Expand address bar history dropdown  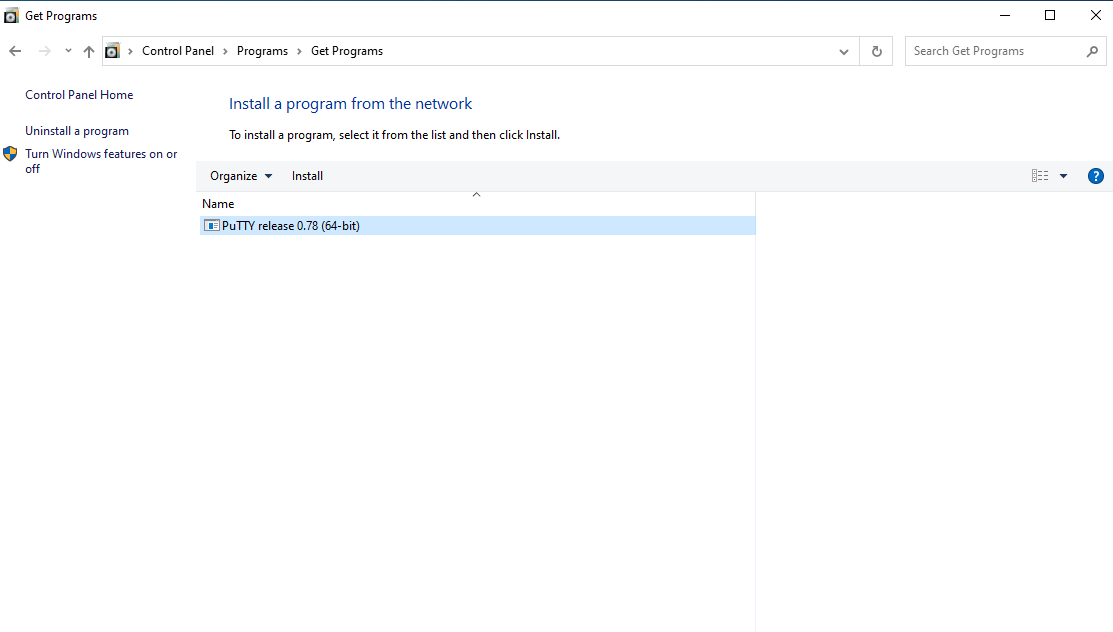coord(843,51)
